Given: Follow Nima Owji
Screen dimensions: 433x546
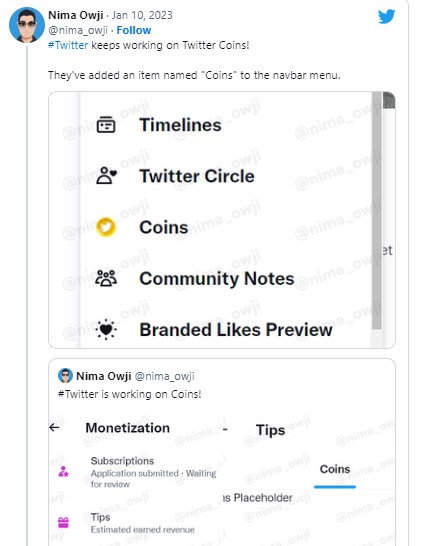Looking at the screenshot, I should tap(134, 30).
